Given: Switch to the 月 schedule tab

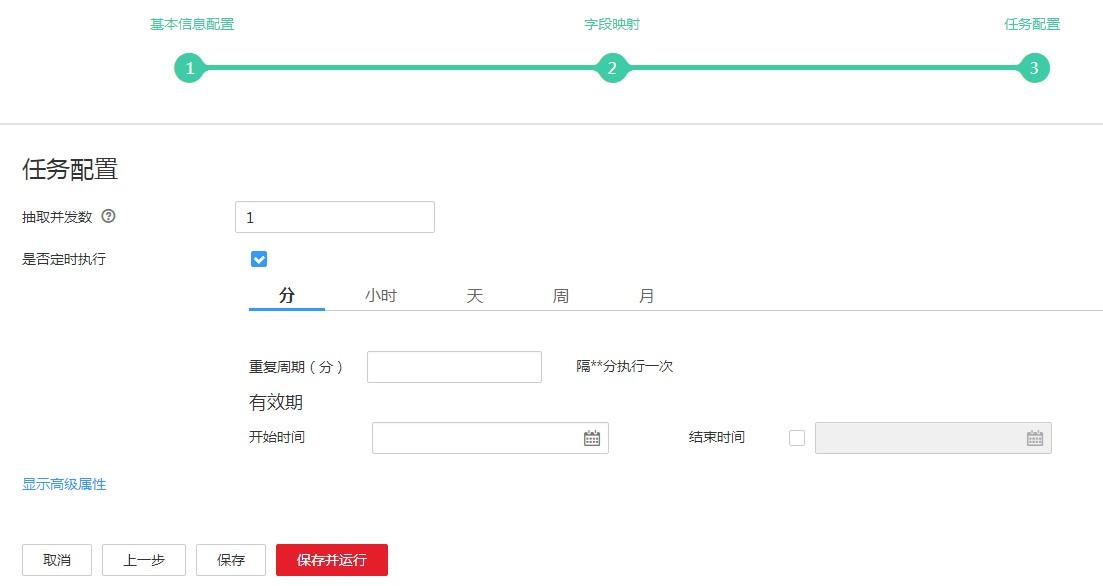Looking at the screenshot, I should pyautogui.click(x=647, y=295).
